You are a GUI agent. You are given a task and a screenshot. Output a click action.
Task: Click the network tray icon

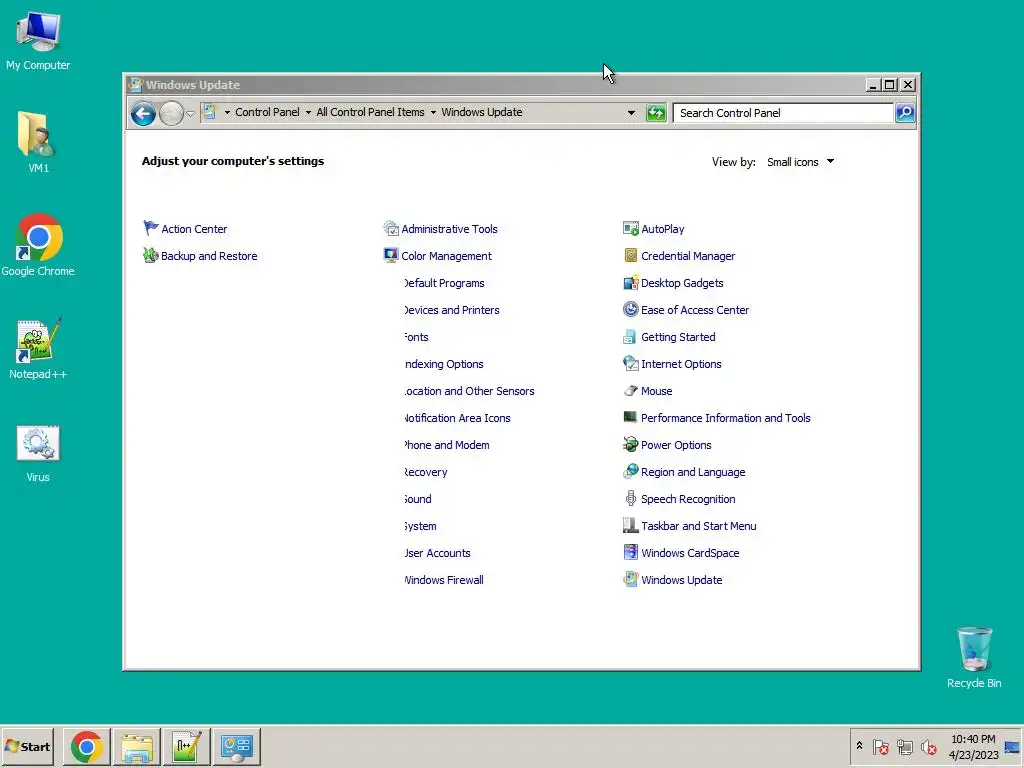(x=904, y=746)
